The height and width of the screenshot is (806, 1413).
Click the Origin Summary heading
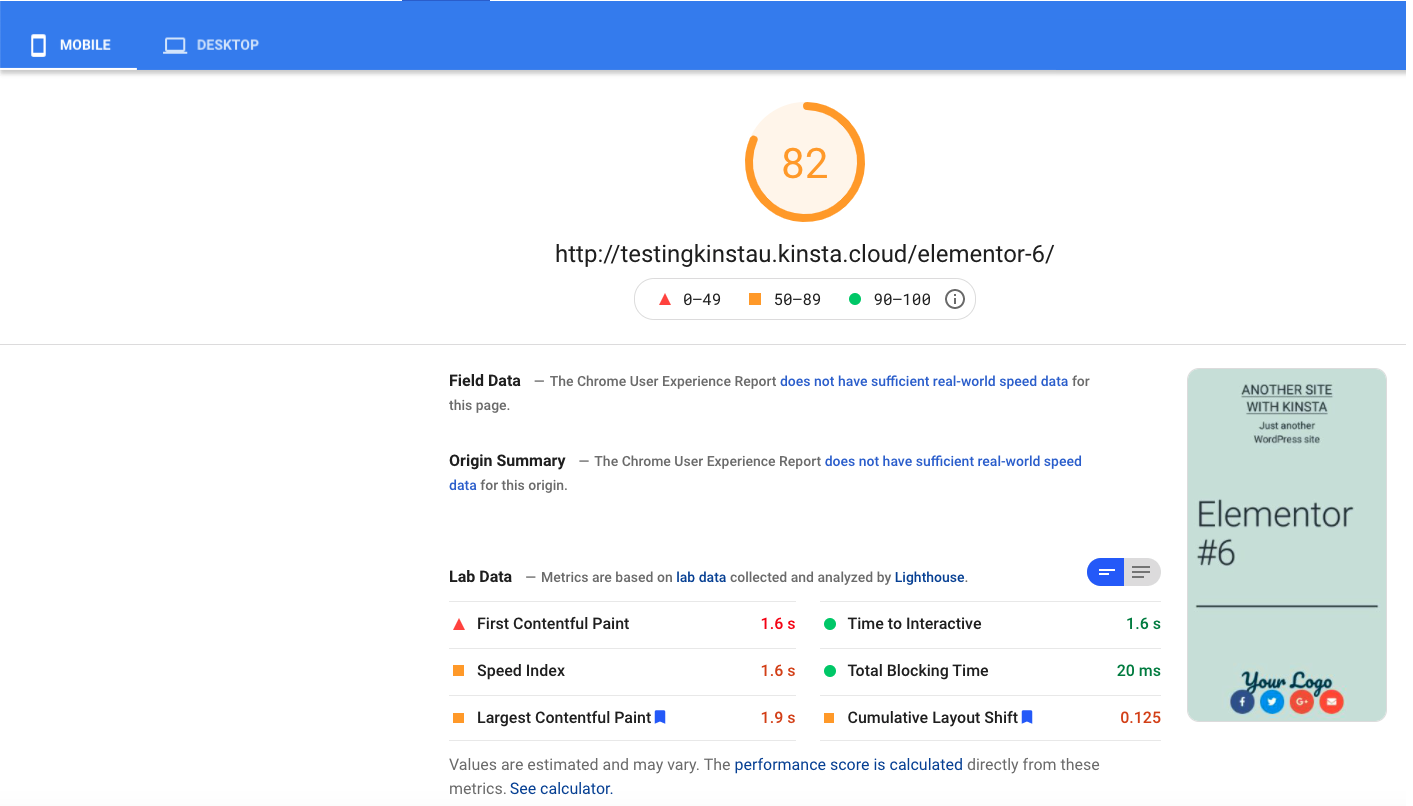(x=507, y=461)
